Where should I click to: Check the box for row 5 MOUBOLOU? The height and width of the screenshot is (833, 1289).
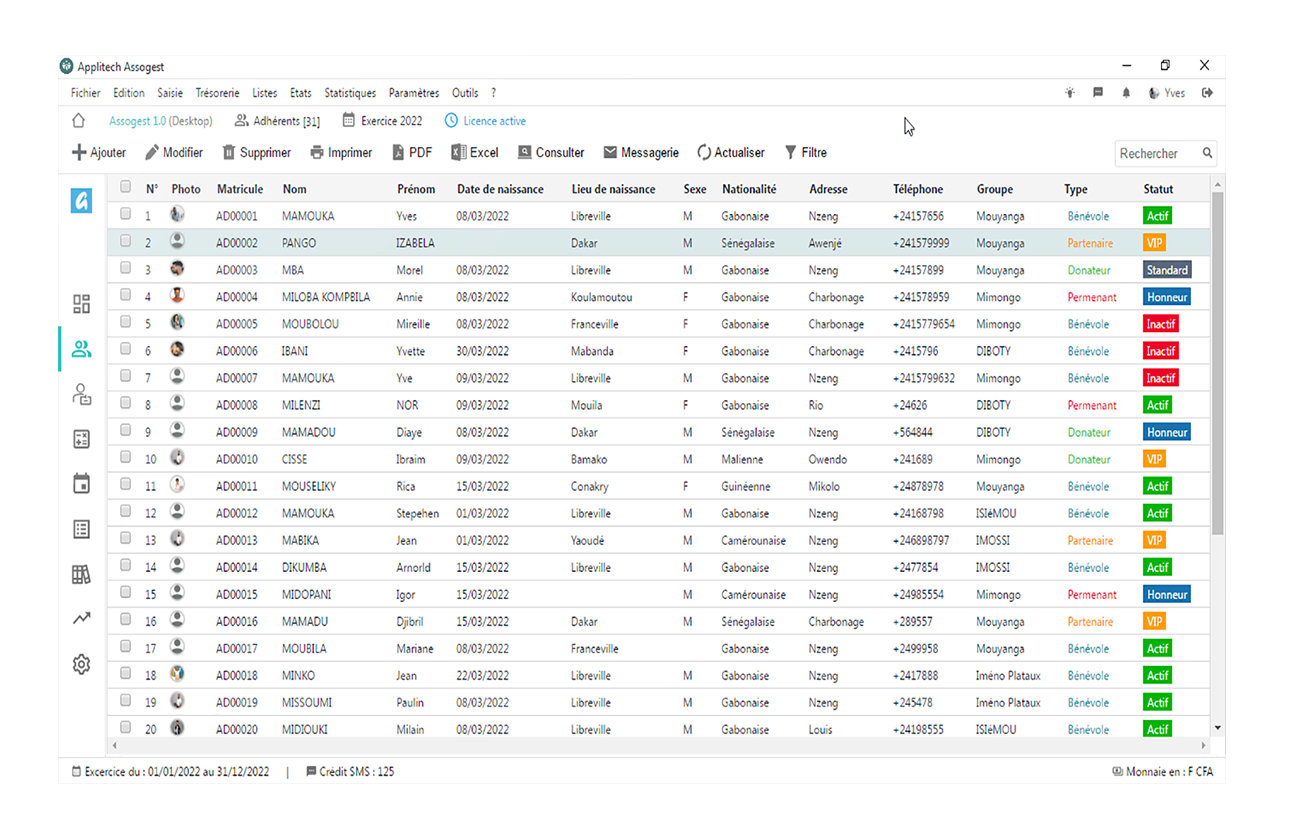pyautogui.click(x=126, y=321)
